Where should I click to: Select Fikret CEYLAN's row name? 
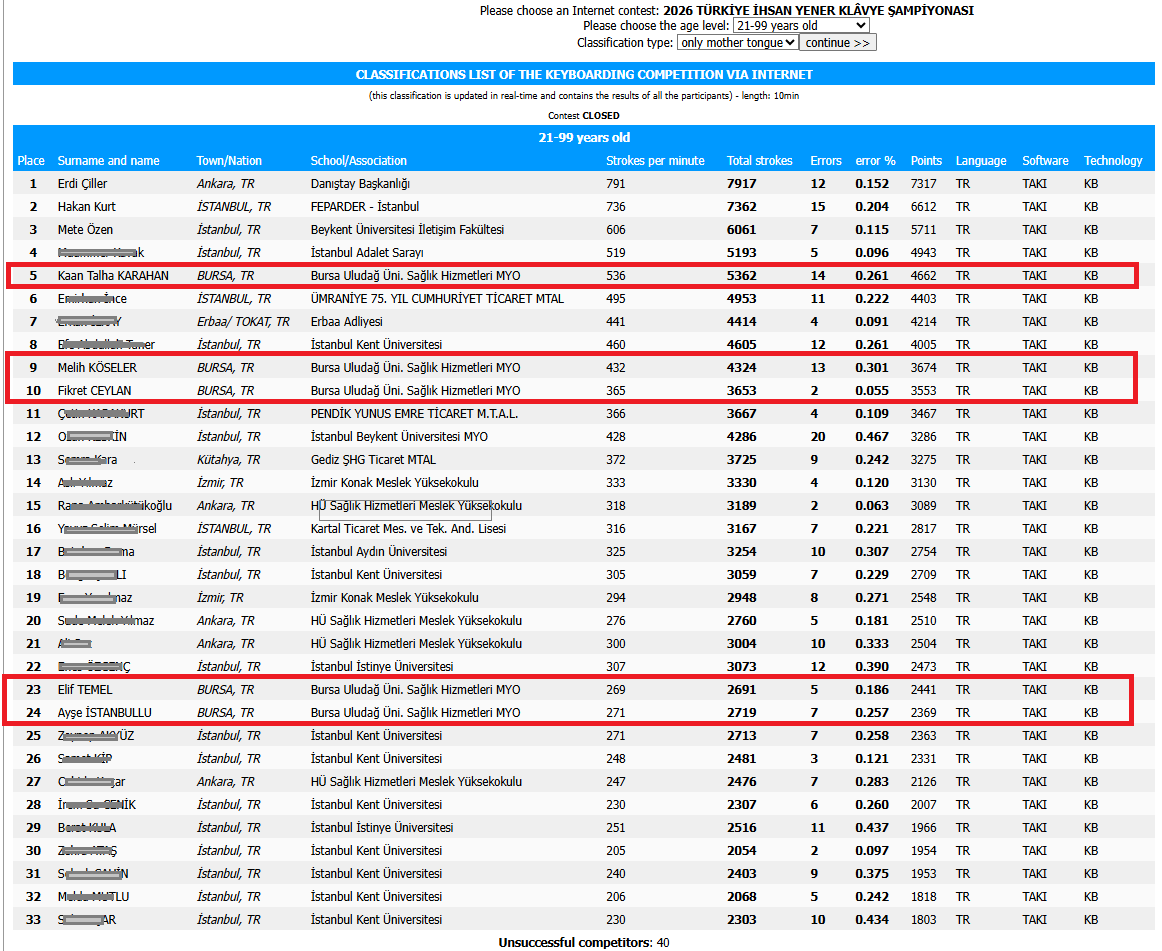click(94, 391)
